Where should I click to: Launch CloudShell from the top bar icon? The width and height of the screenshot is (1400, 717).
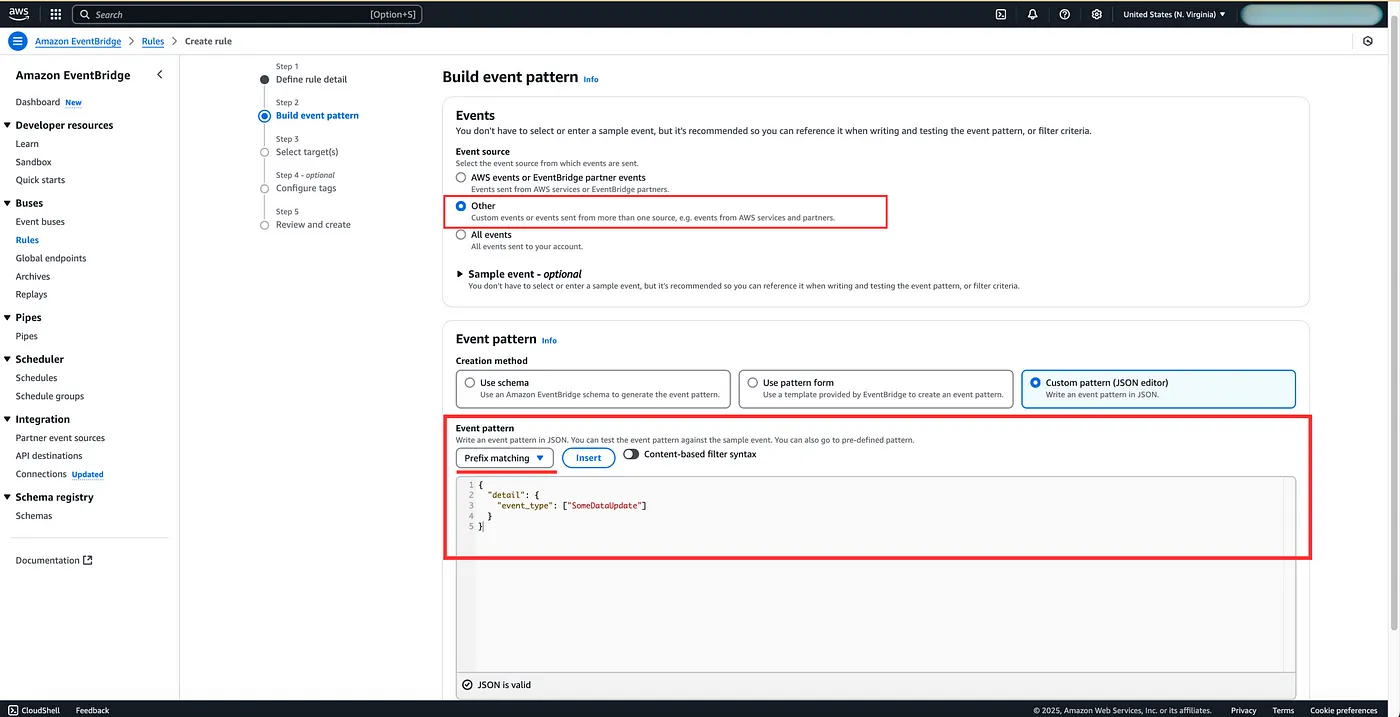coord(1001,14)
